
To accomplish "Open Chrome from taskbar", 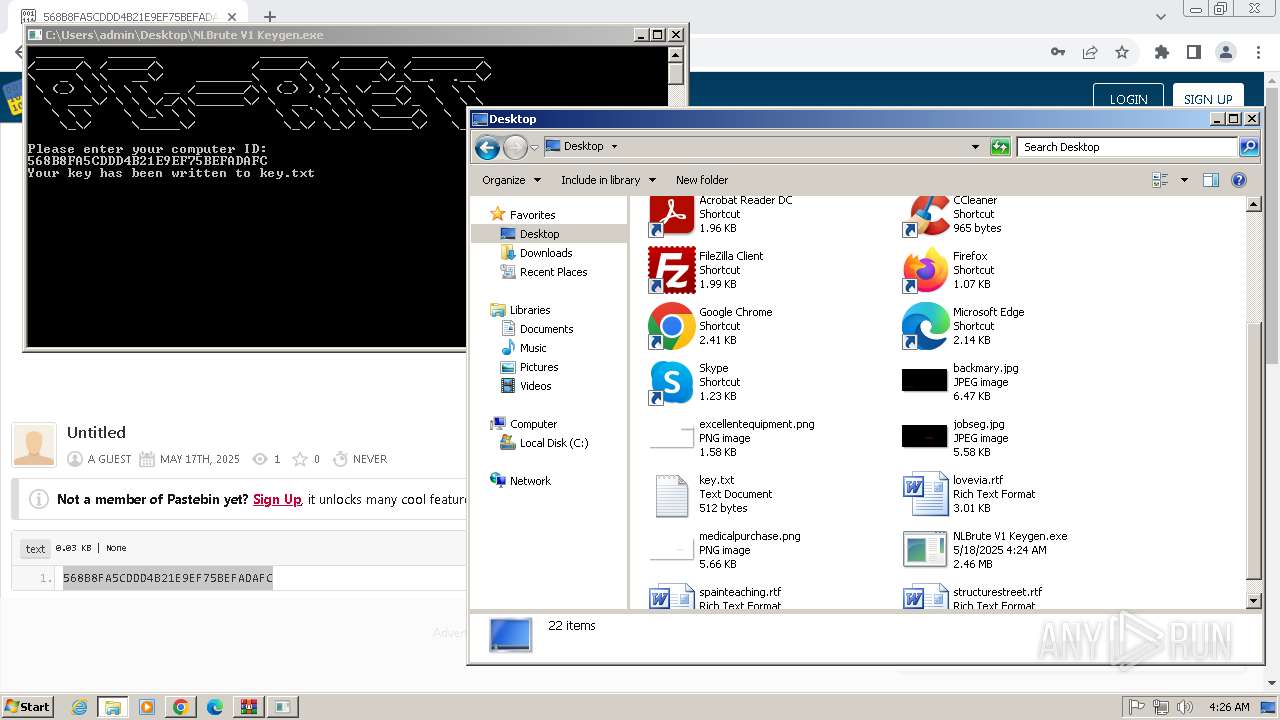I will 181,707.
